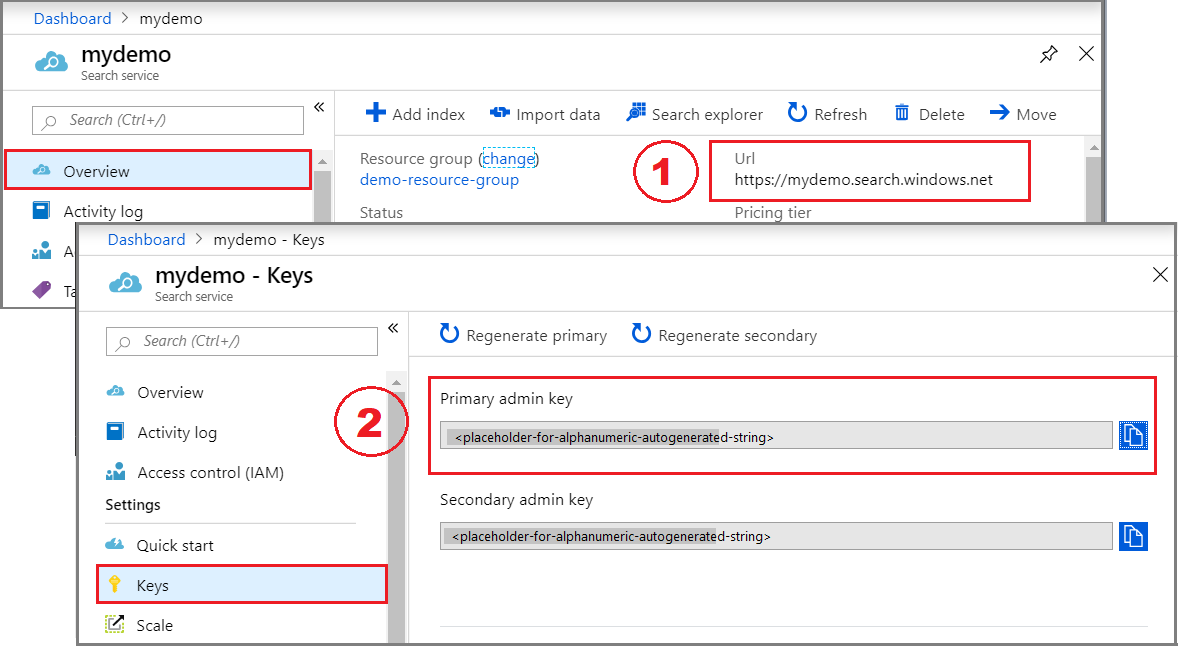The height and width of the screenshot is (646, 1178).
Task: Pin the mydemo blade to dashboard
Action: [x=1048, y=54]
